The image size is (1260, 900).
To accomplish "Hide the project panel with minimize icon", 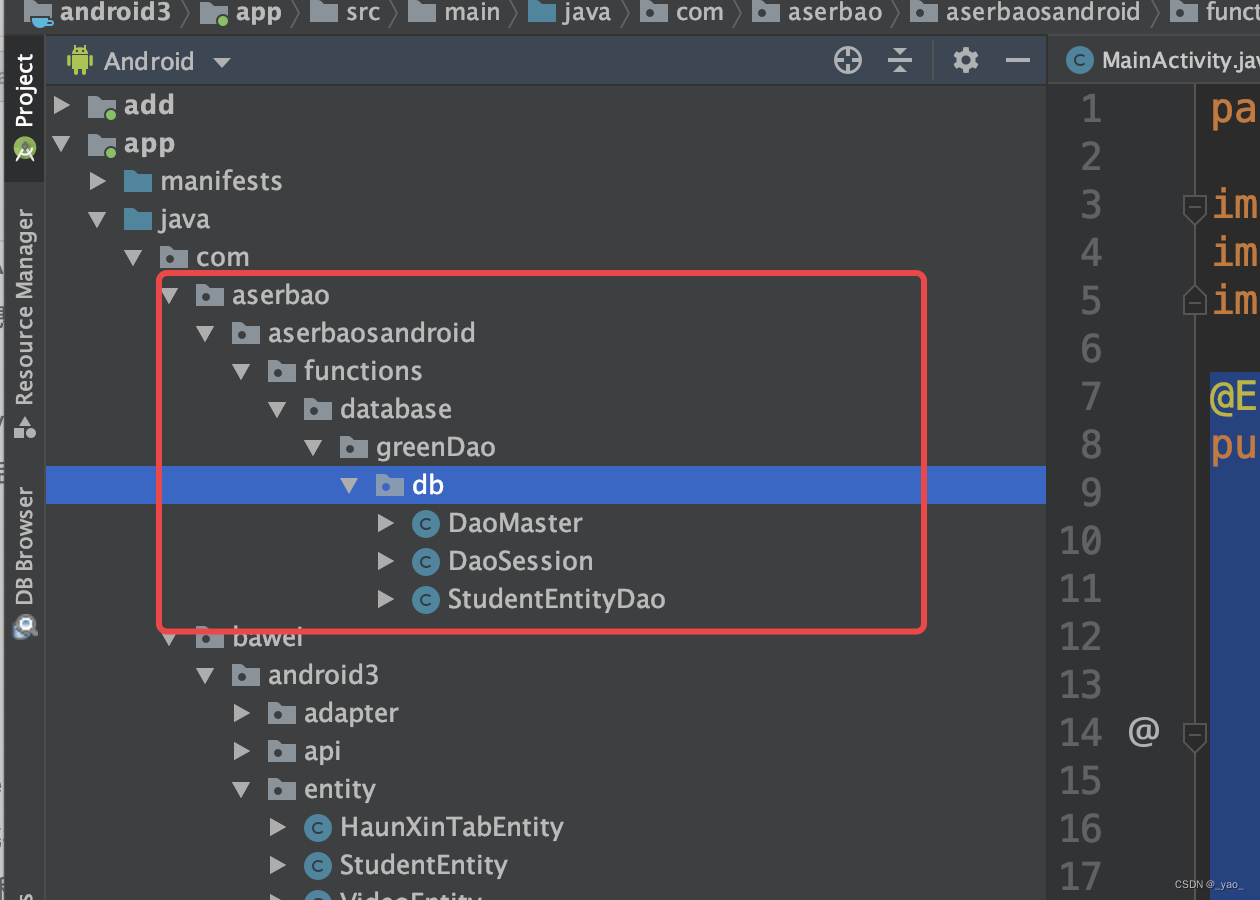I will point(1018,61).
